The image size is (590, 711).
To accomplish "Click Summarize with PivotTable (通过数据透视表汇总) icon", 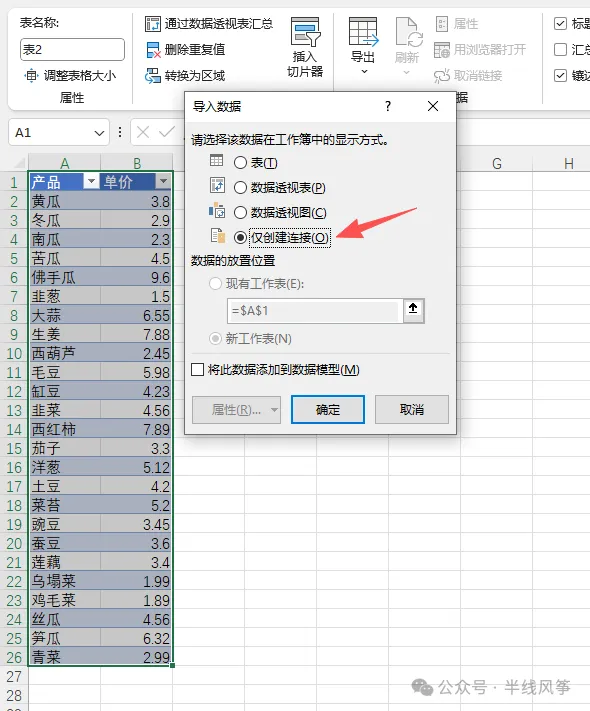I will 152,24.
